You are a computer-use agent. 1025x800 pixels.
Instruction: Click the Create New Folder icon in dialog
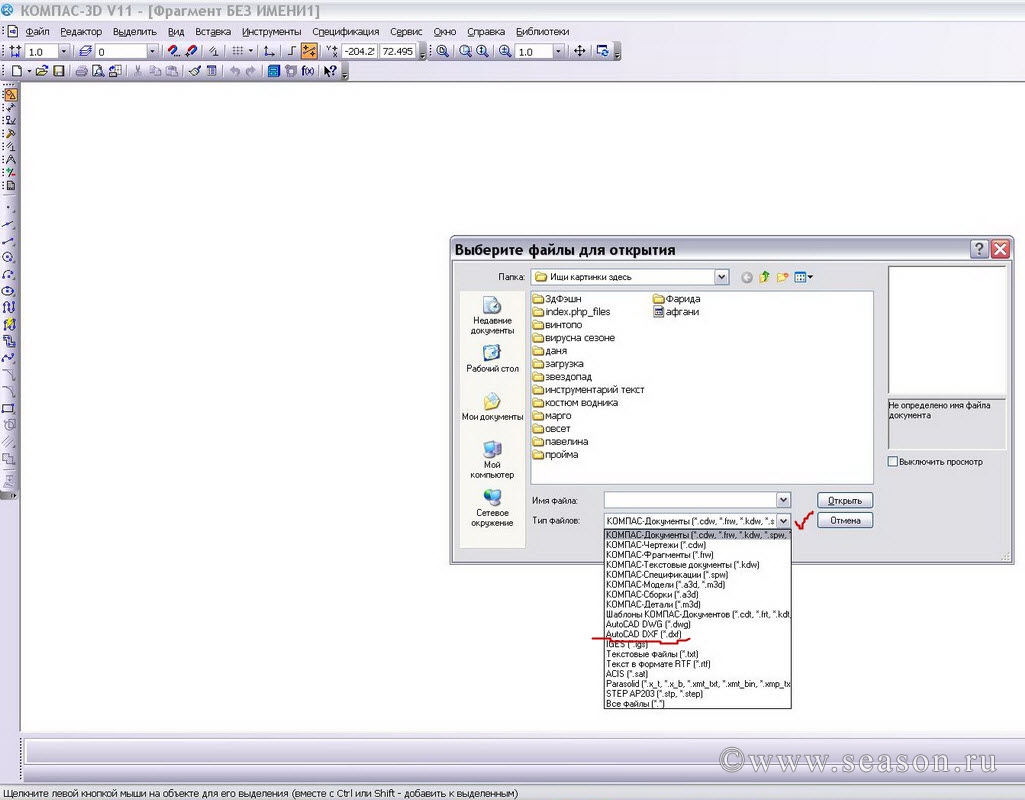(783, 277)
